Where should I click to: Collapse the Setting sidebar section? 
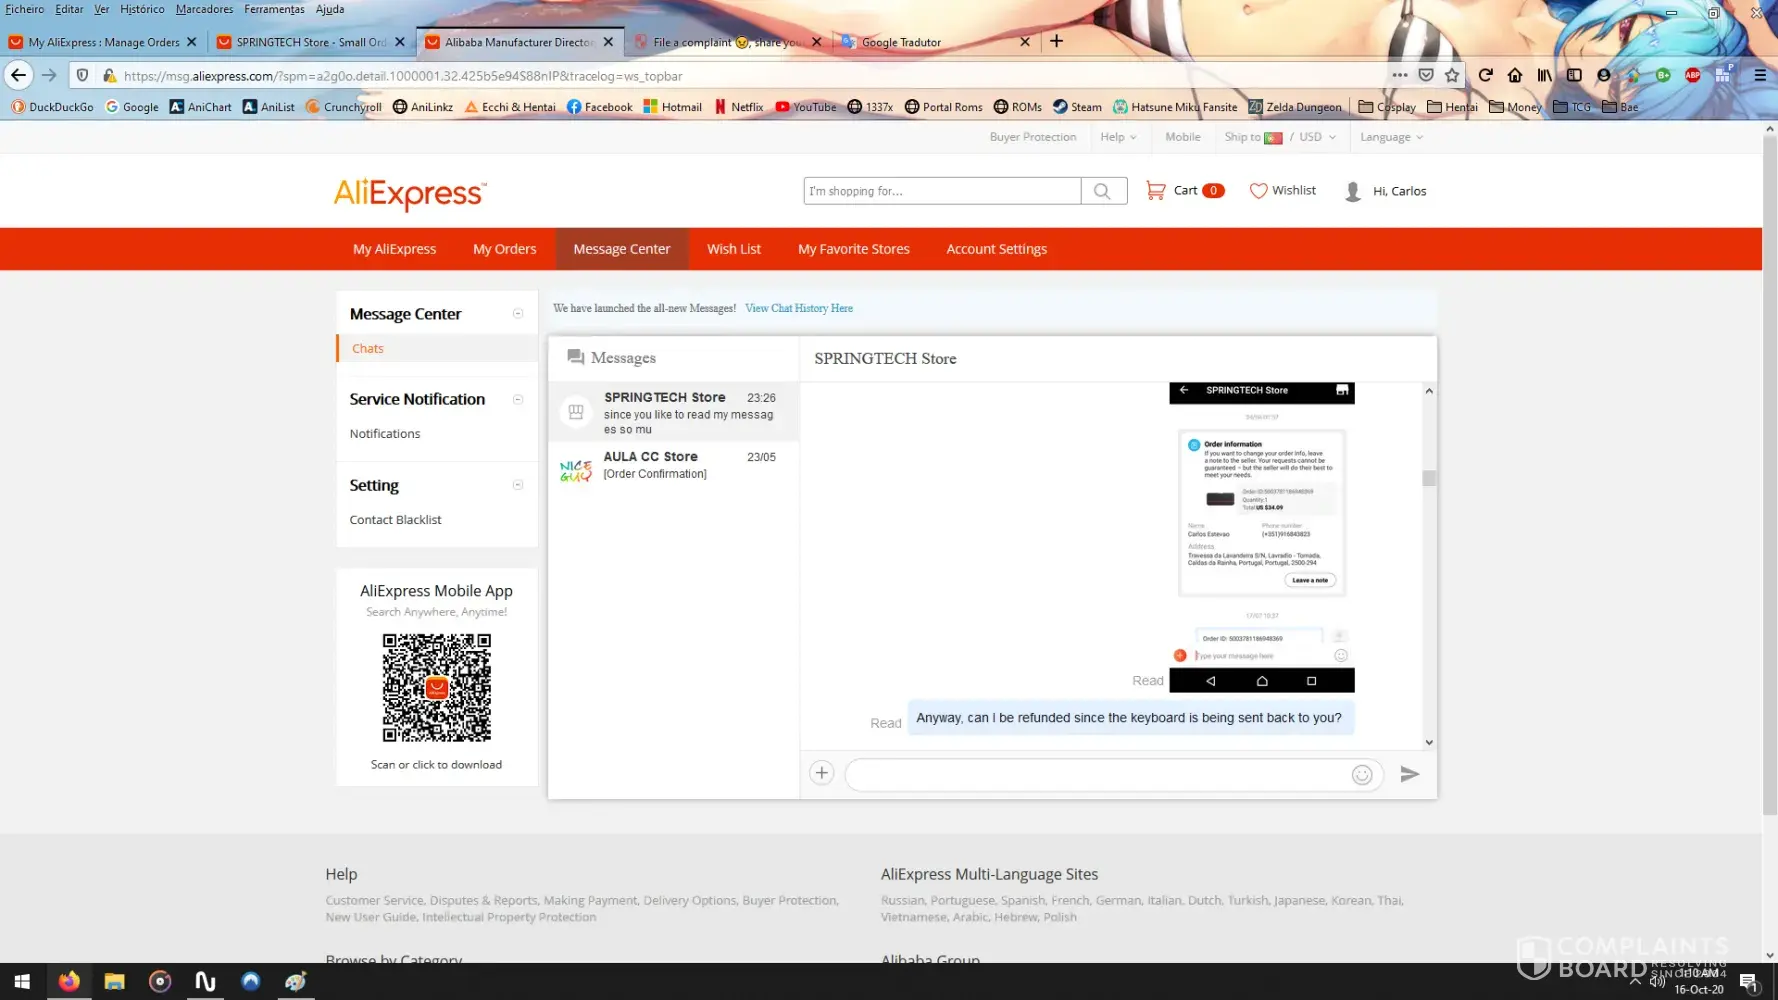tap(518, 485)
